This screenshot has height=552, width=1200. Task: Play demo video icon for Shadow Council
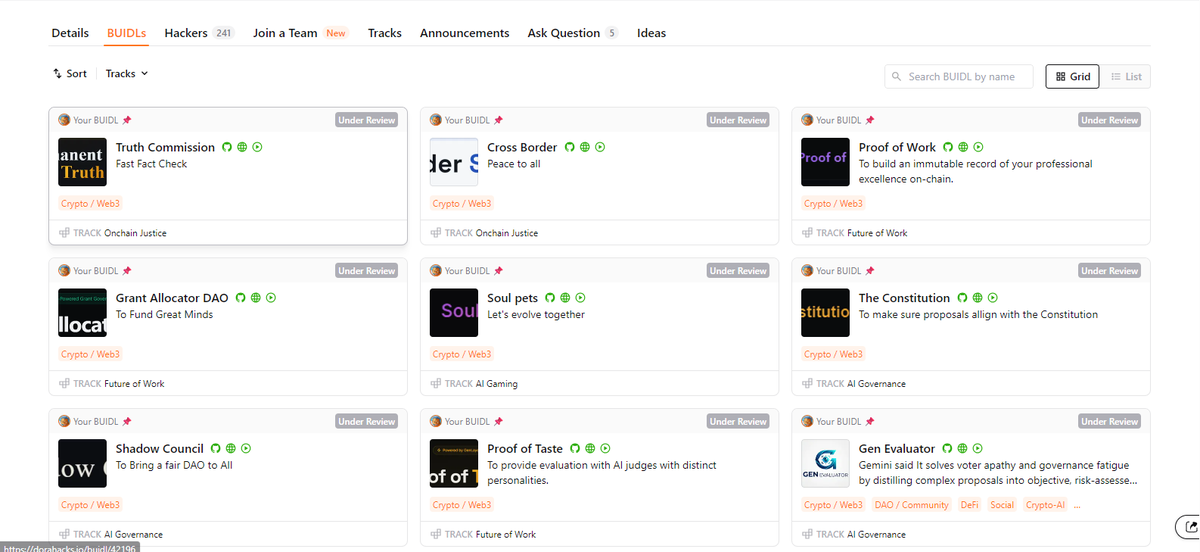[x=246, y=449]
